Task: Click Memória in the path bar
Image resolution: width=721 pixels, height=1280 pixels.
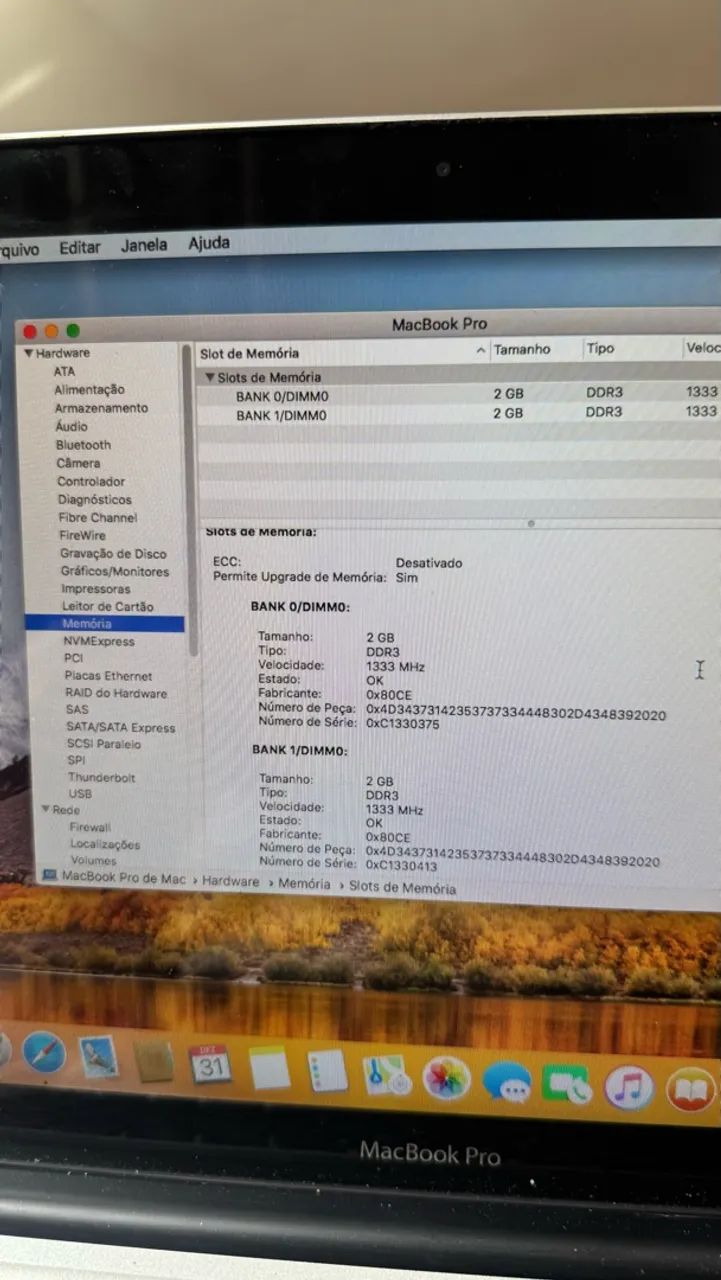Action: [x=304, y=884]
